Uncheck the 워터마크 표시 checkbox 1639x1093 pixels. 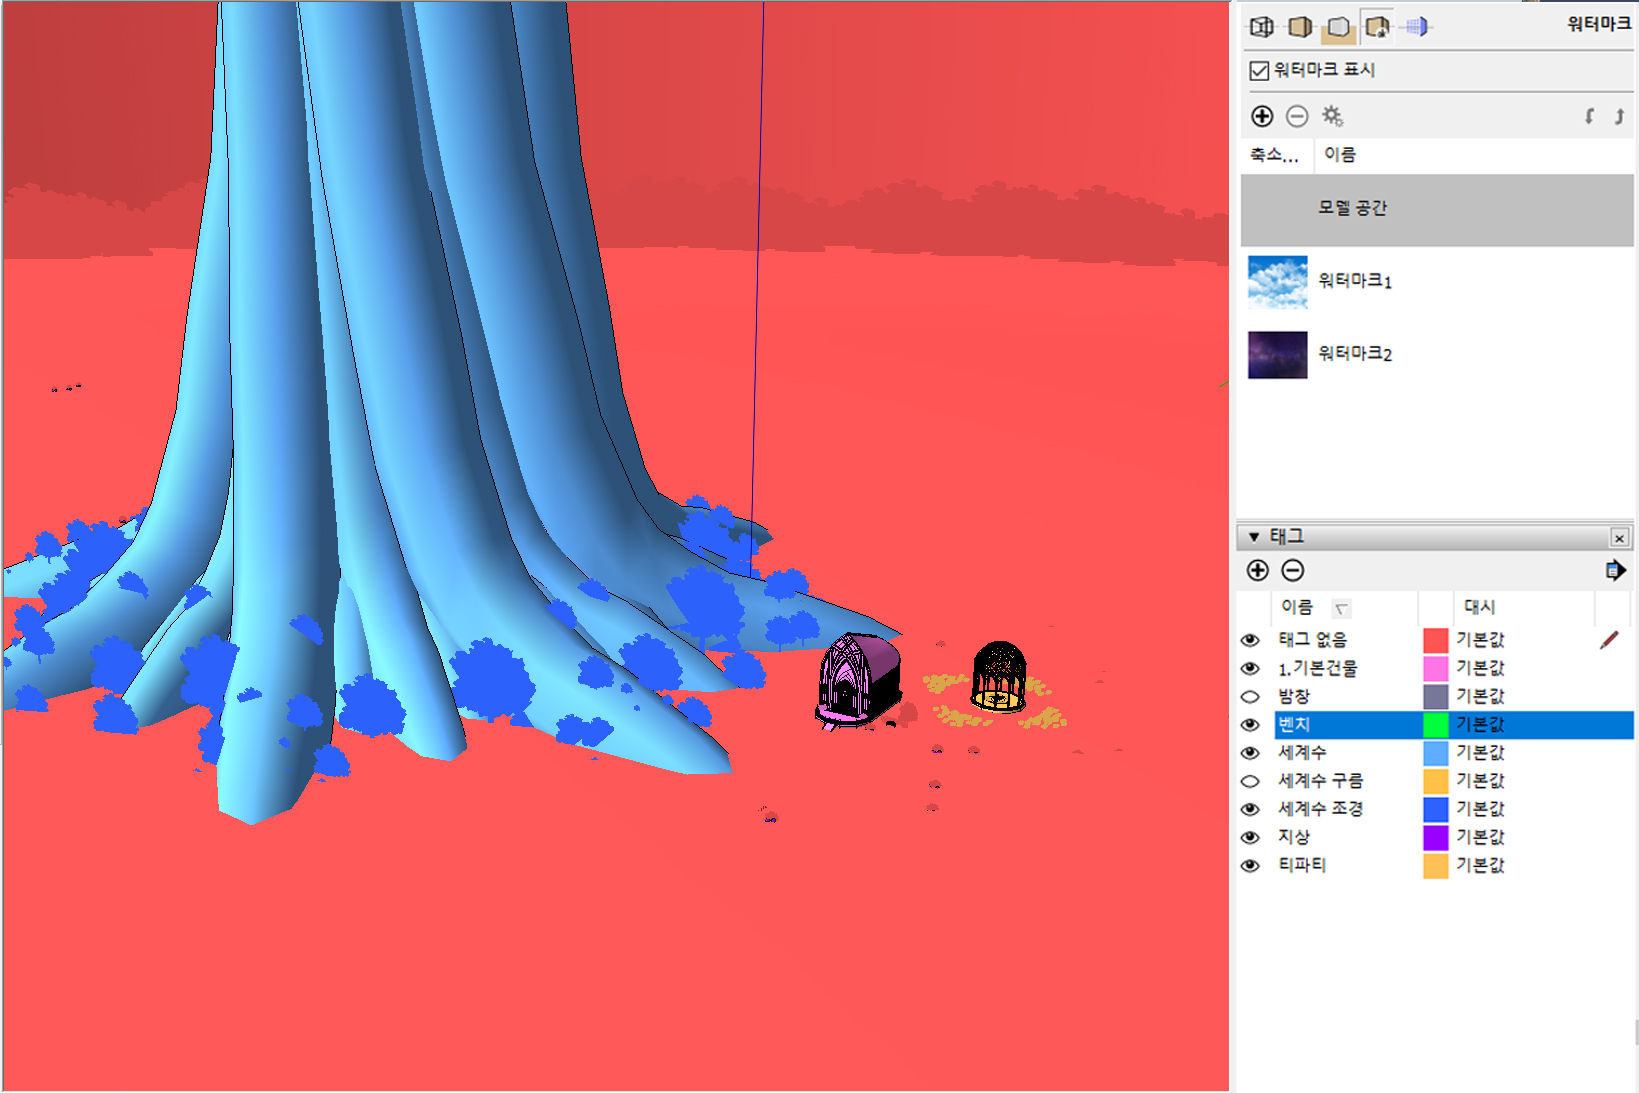[x=1260, y=70]
